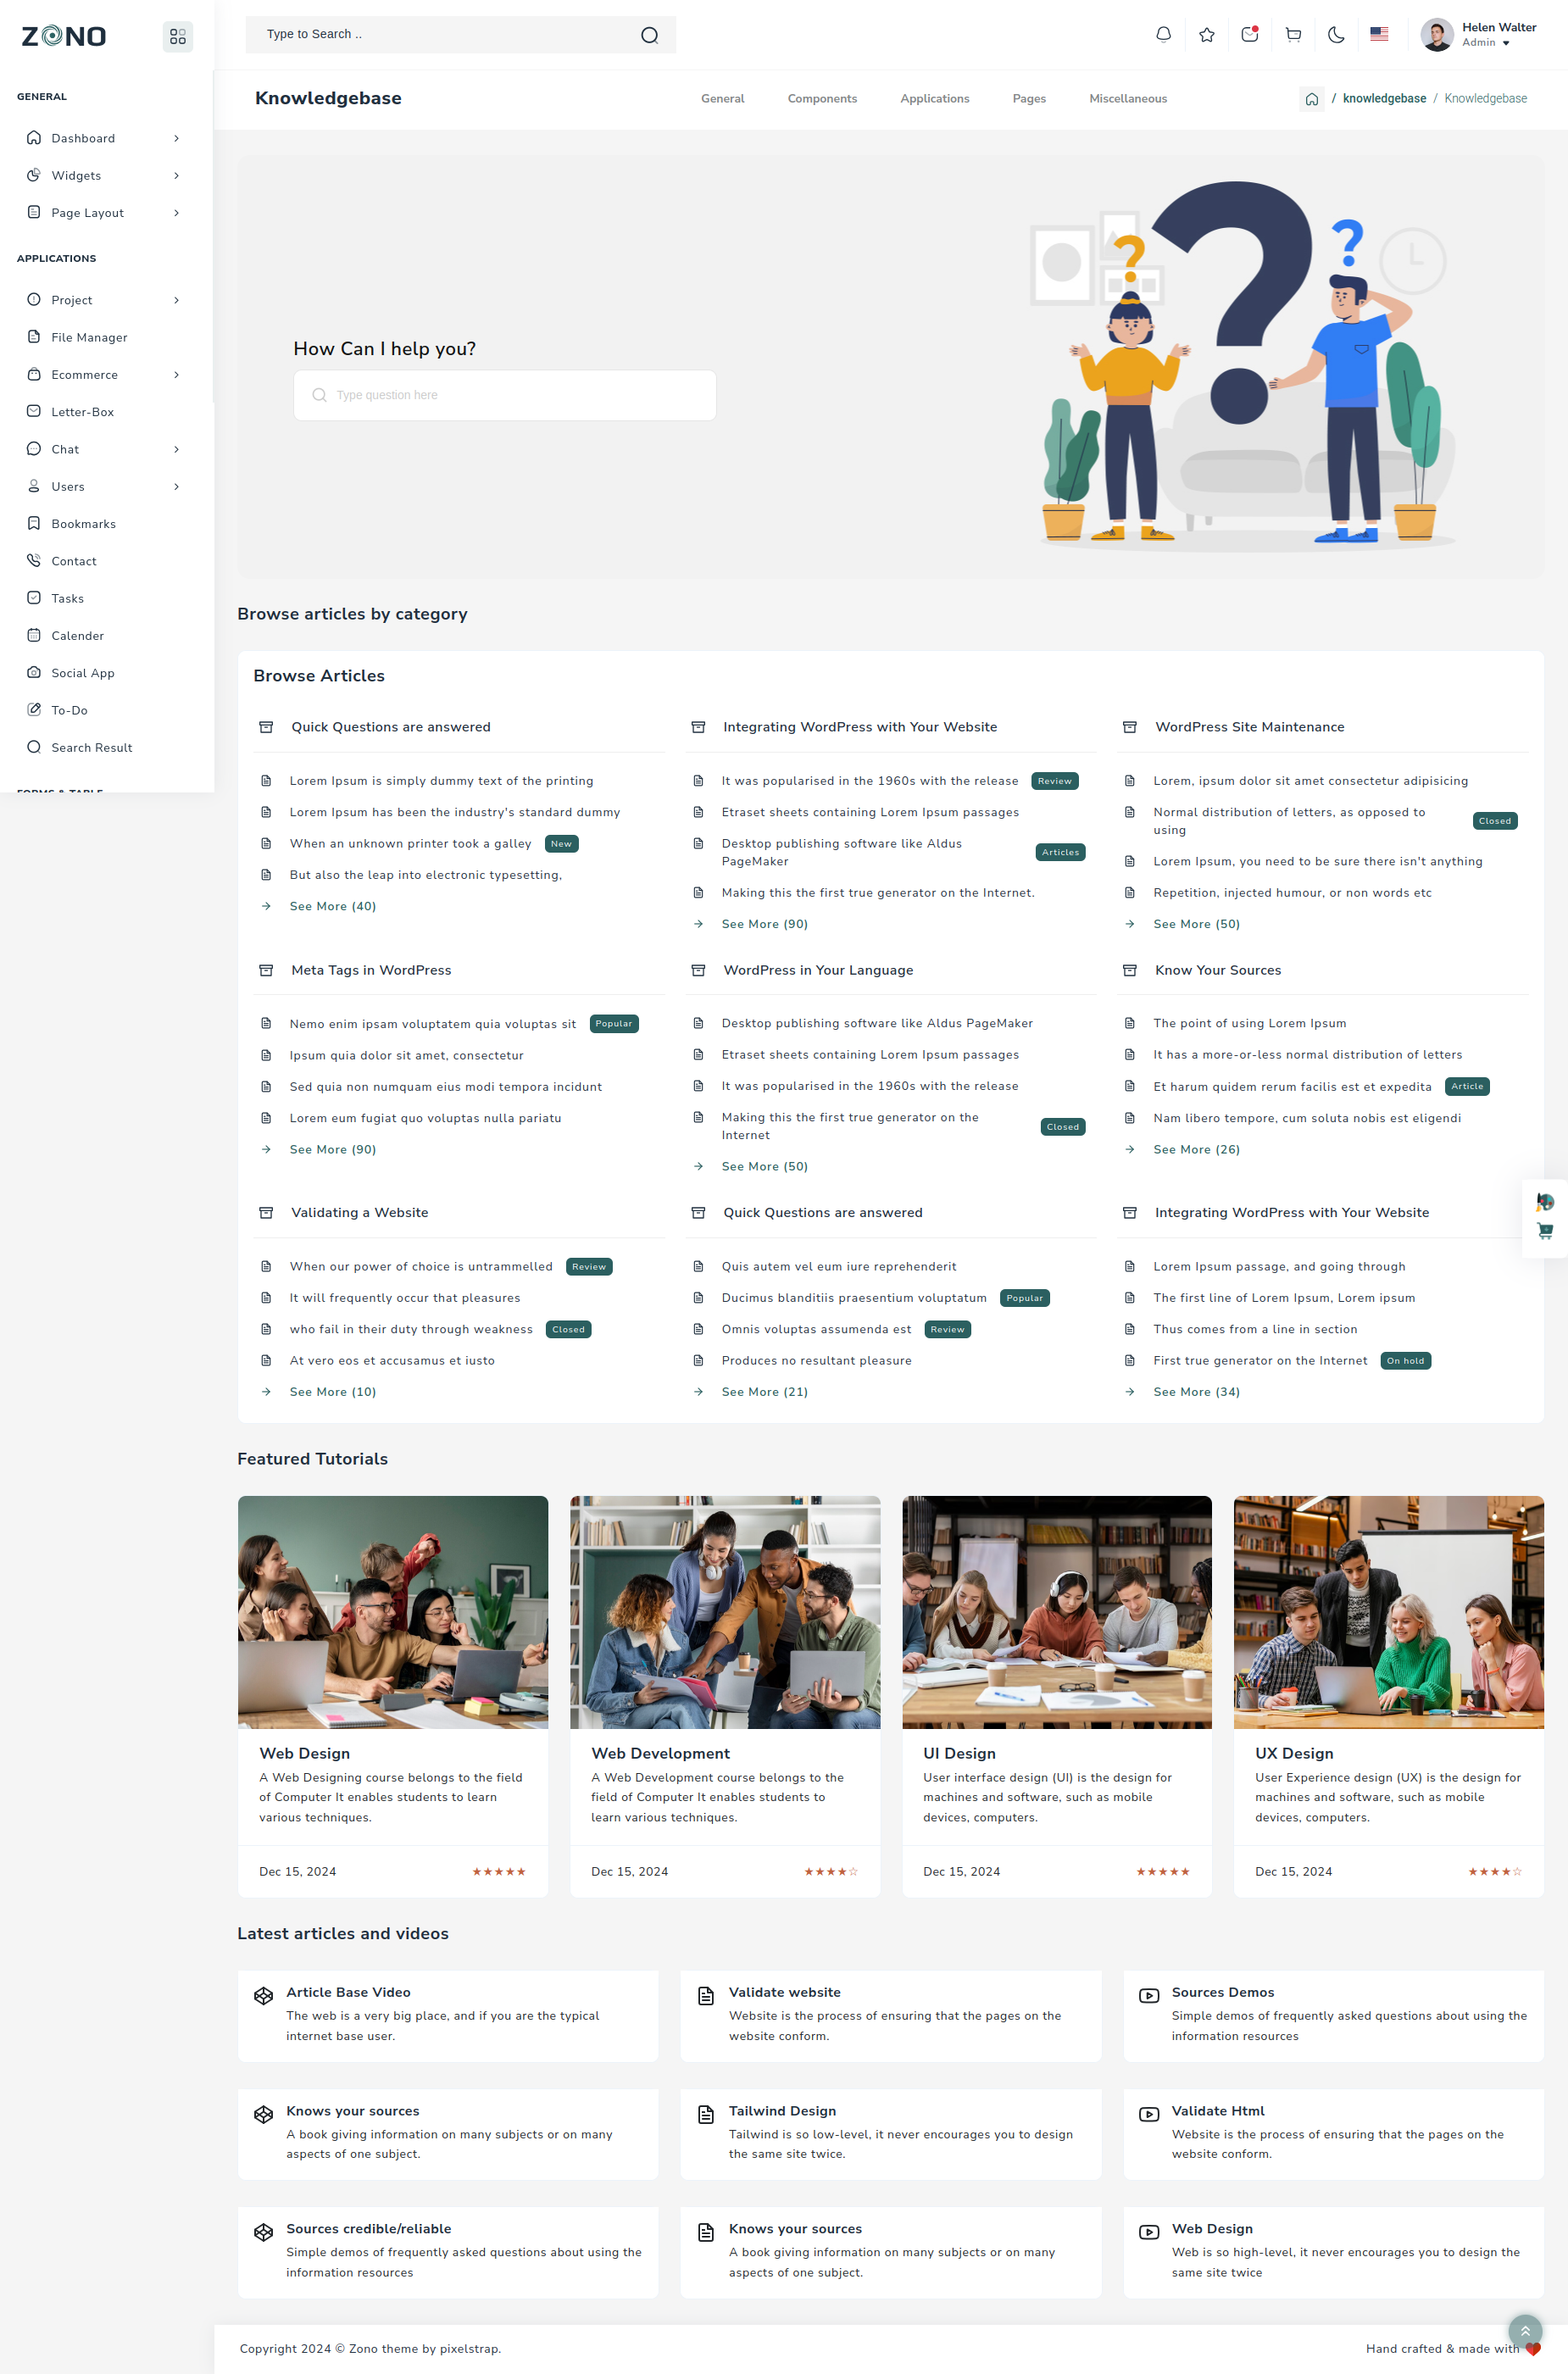Viewport: 1568px width, 2374px height.
Task: Click the sidebar grid toggle icon
Action: tap(178, 37)
